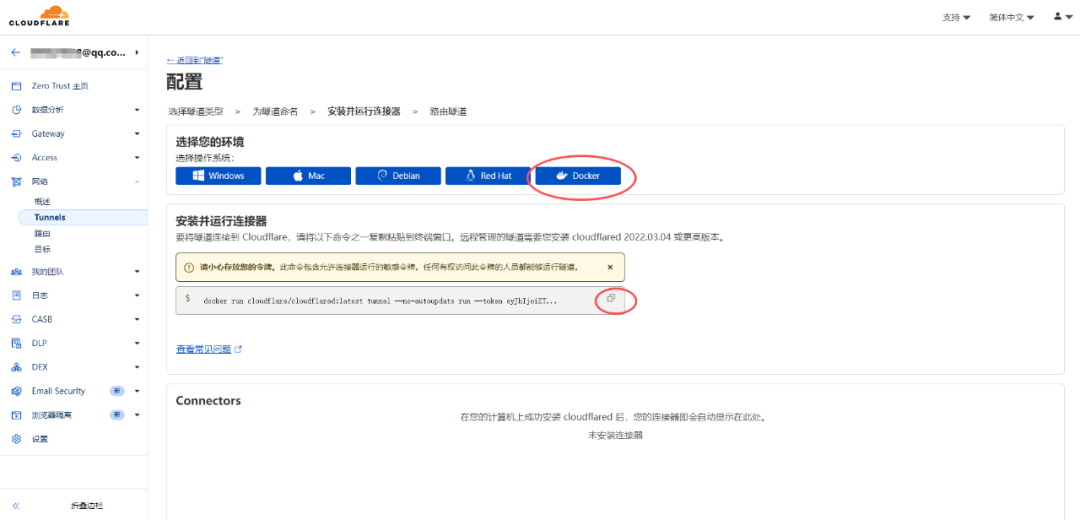Expand the 数据分析 submenu arrow
This screenshot has width=1080, height=520.
(137, 110)
